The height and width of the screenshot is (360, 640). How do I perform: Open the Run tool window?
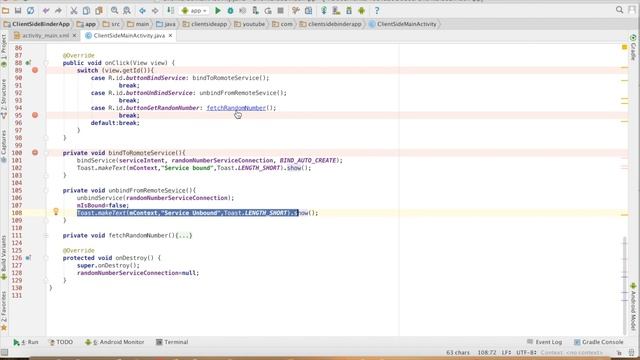pyautogui.click(x=26, y=342)
